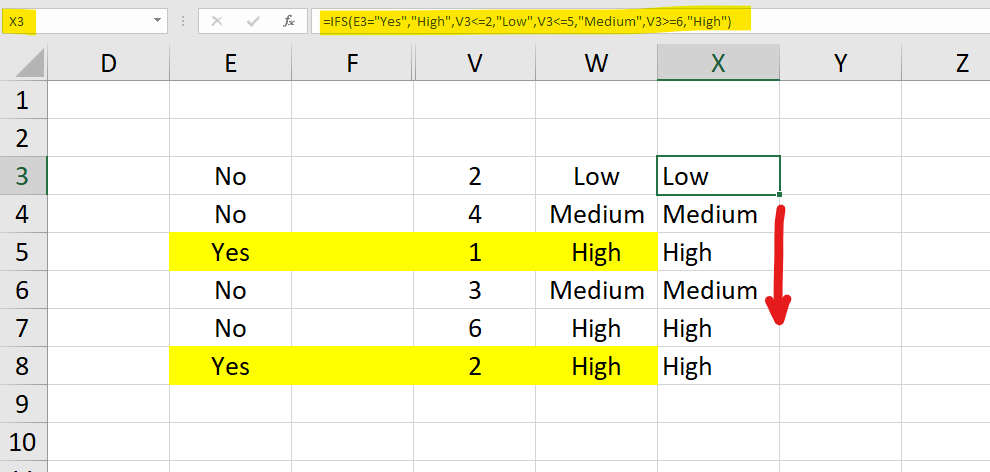The image size is (990, 472).
Task: Click the IFS formula text in formula bar
Action: pos(527,22)
